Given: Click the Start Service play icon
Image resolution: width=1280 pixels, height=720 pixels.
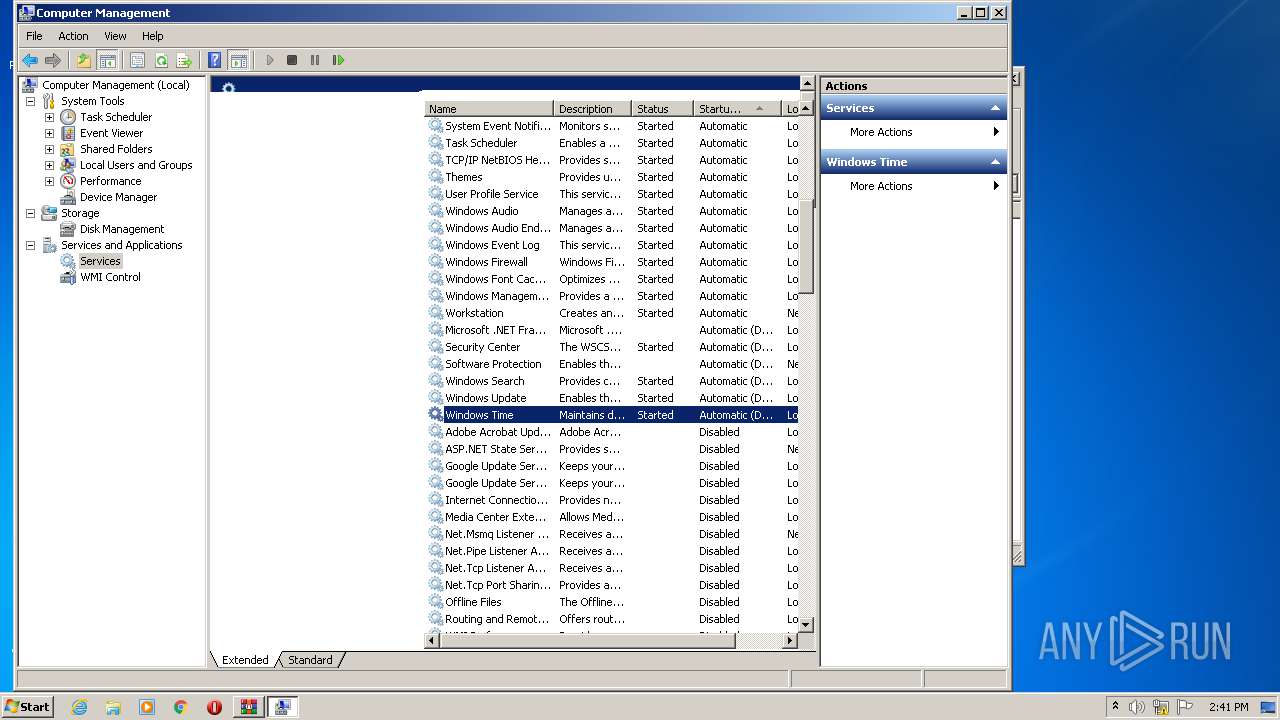Looking at the screenshot, I should (x=269, y=60).
